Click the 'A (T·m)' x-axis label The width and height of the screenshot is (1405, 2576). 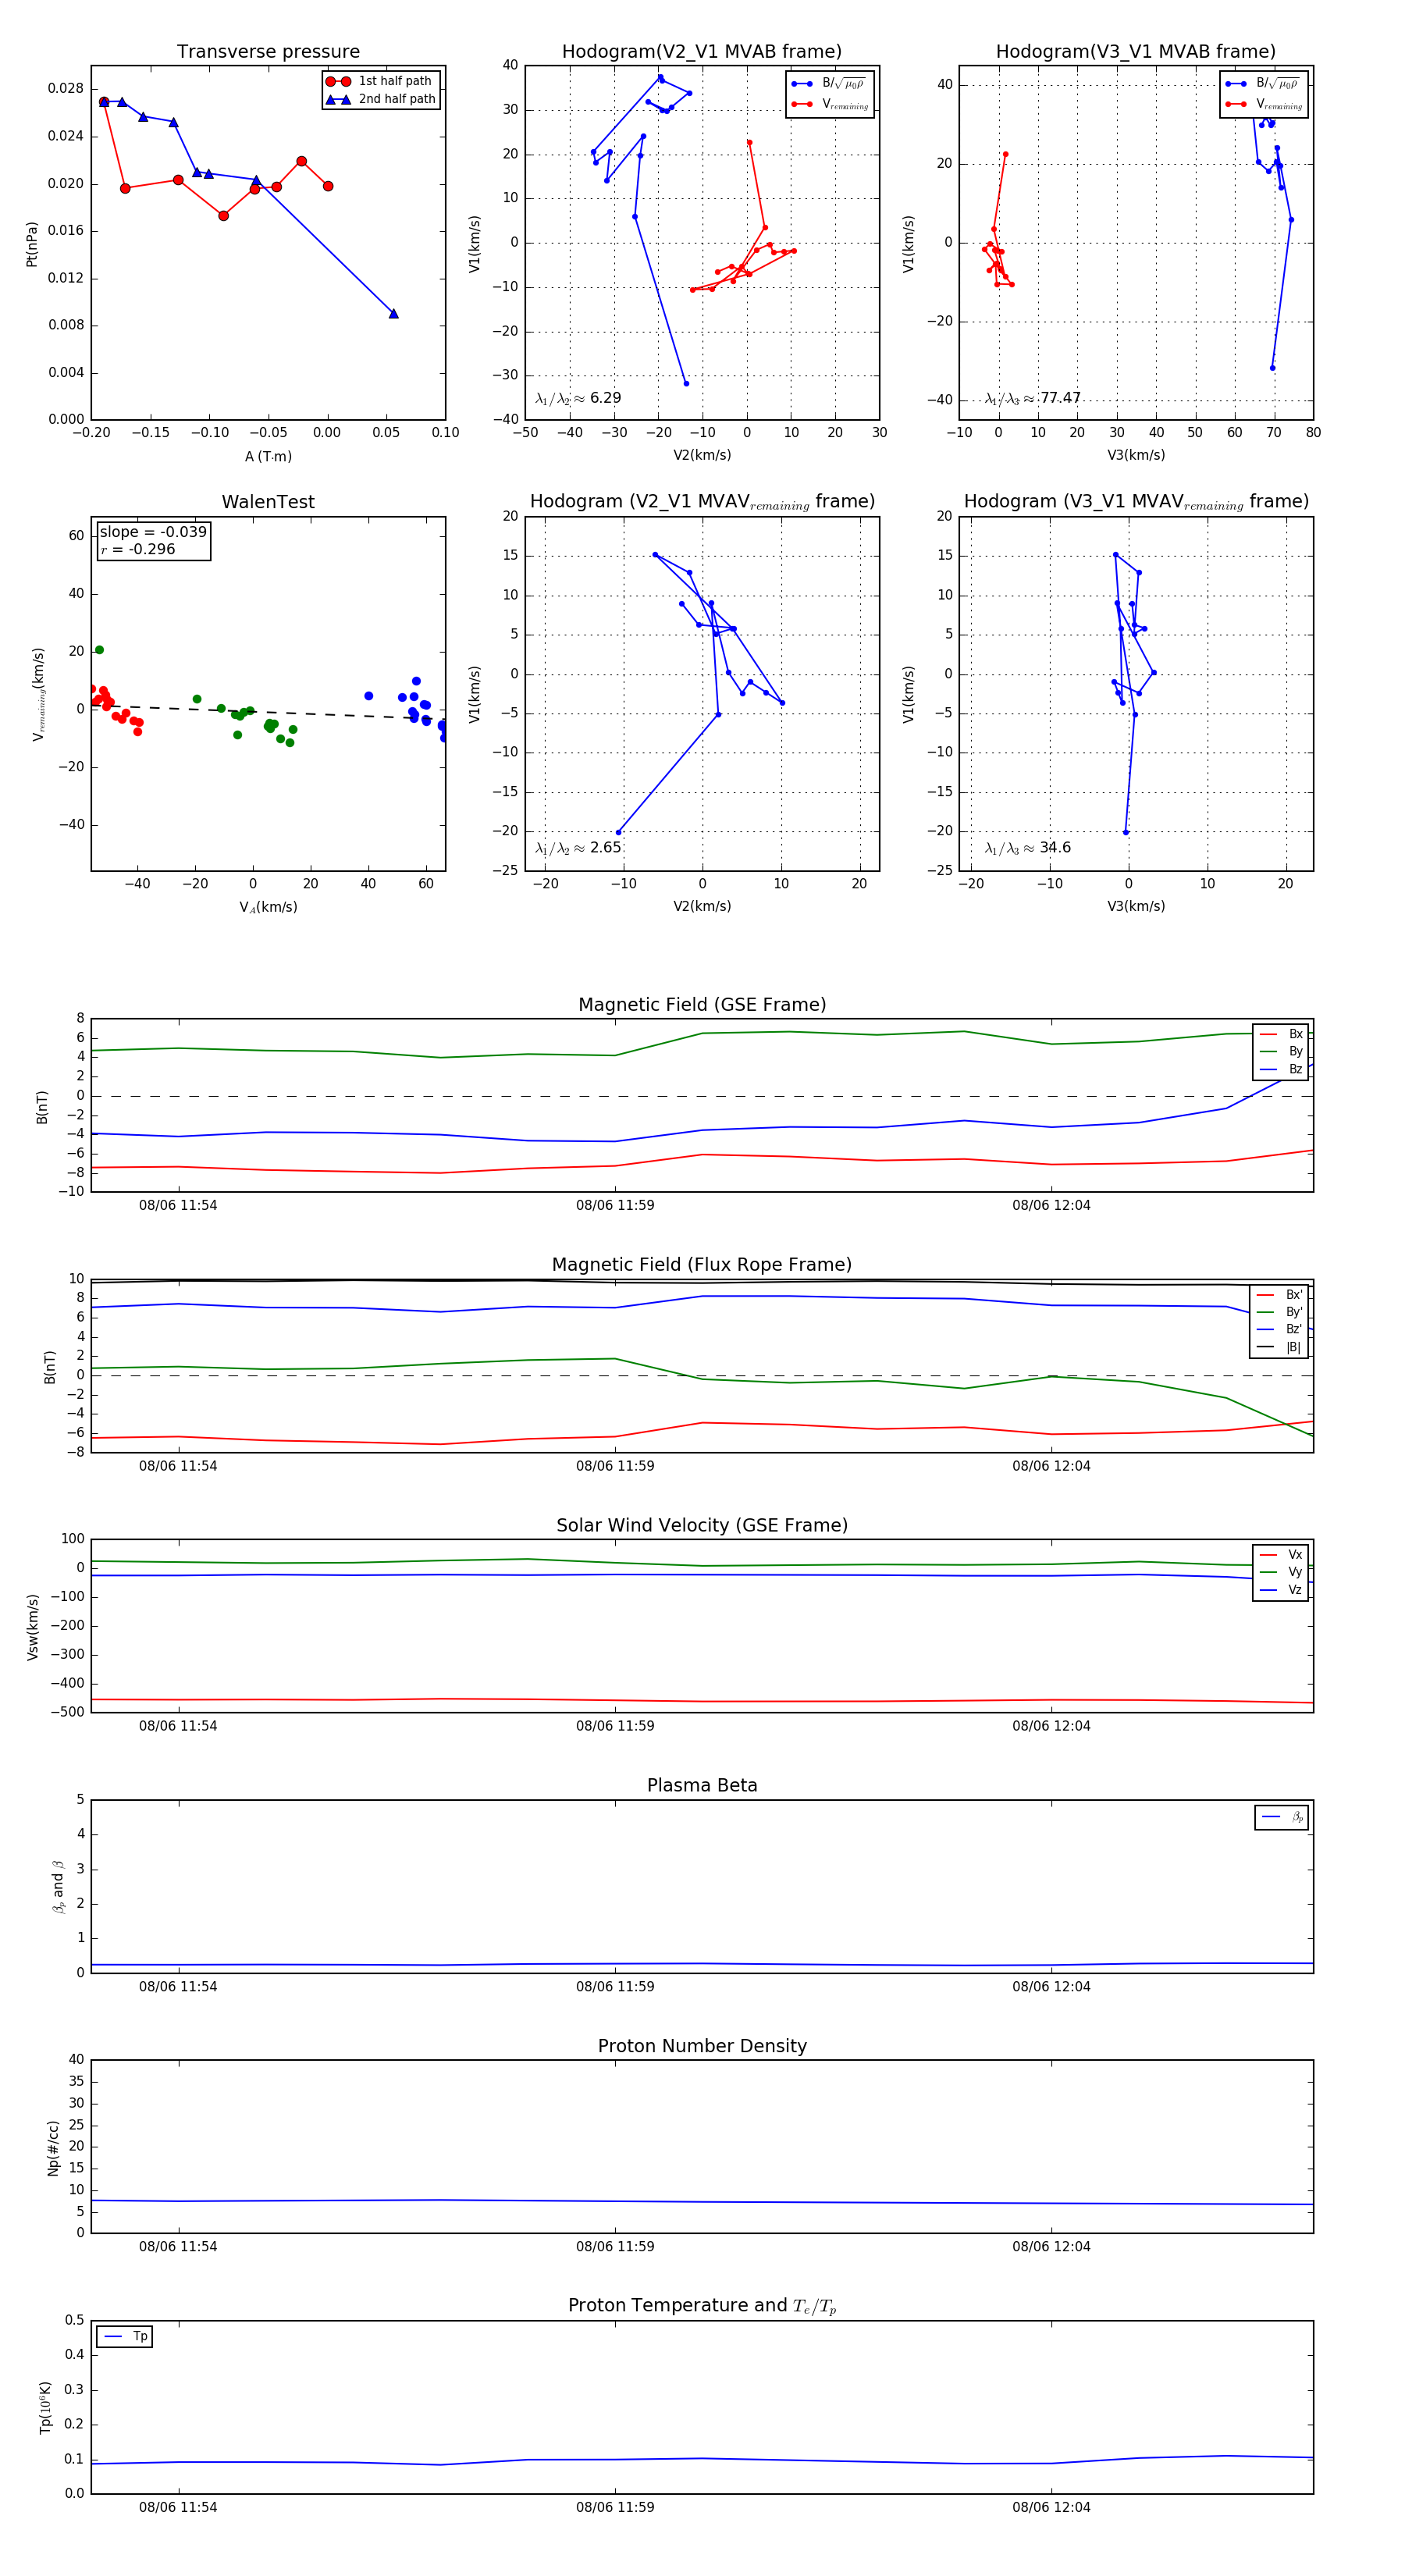[x=268, y=456]
